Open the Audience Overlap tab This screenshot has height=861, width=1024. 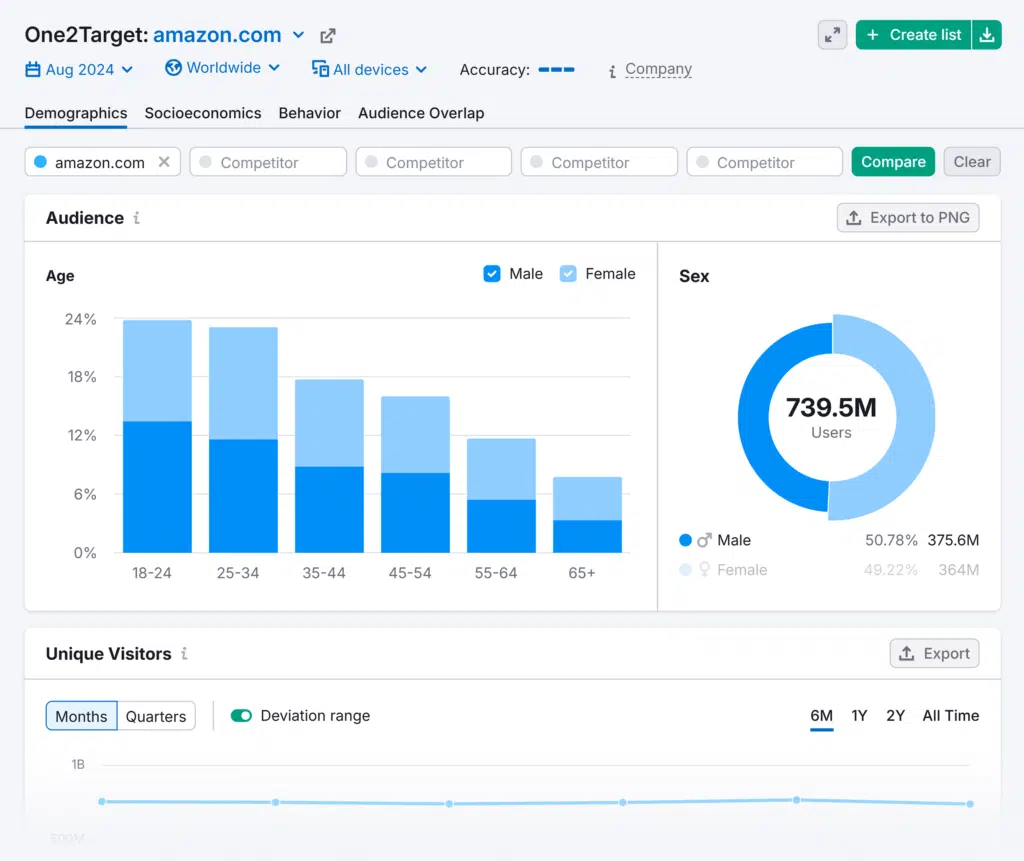pyautogui.click(x=421, y=113)
